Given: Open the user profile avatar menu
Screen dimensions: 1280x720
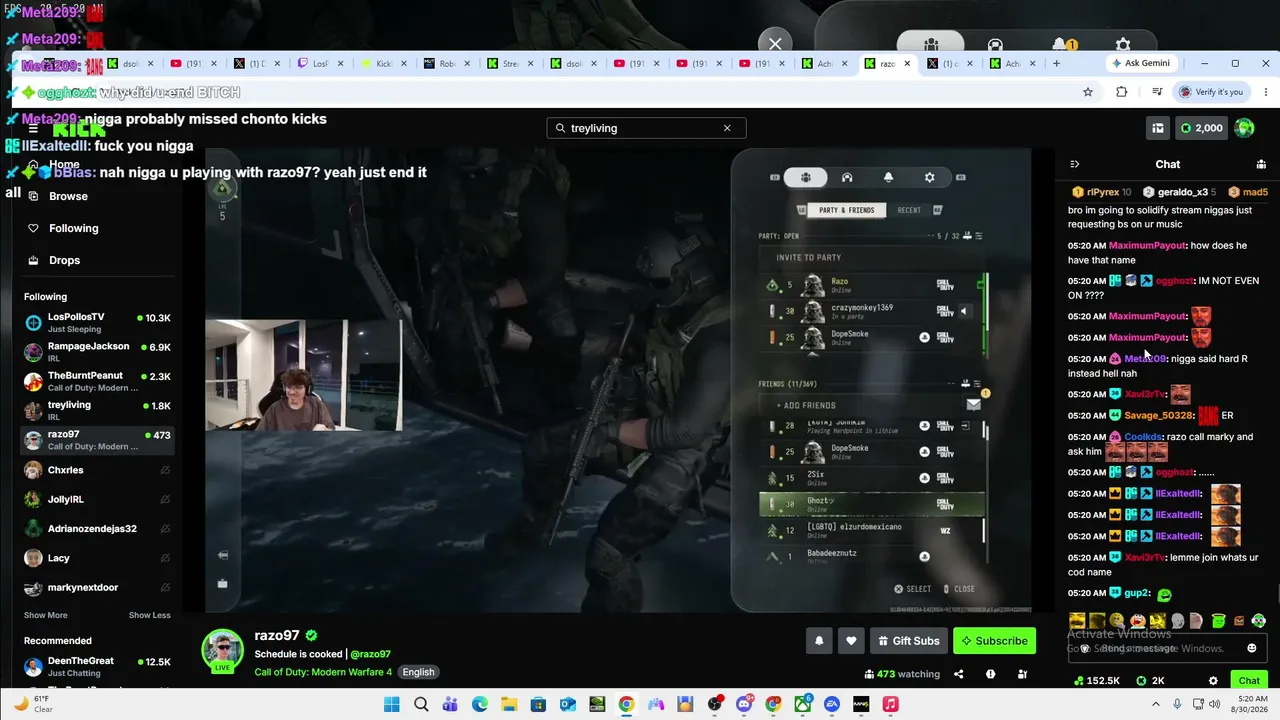Looking at the screenshot, I should pos(1244,128).
